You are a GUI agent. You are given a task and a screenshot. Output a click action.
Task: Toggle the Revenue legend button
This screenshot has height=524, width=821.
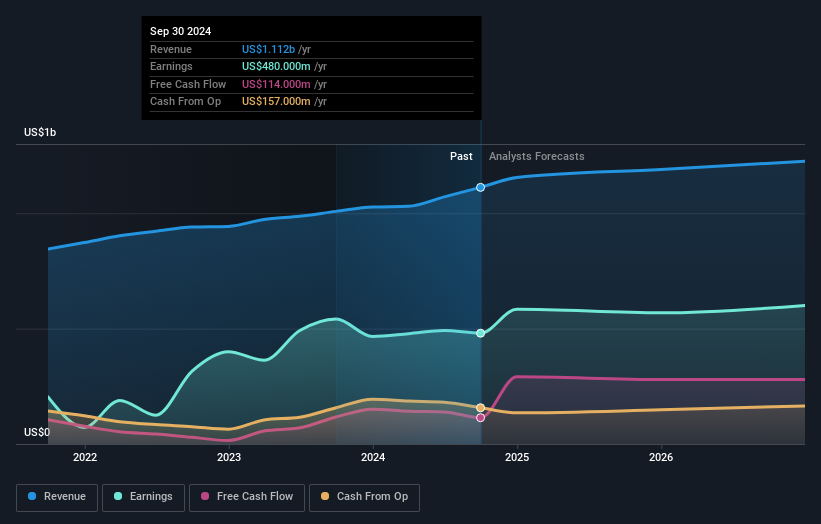(57, 497)
